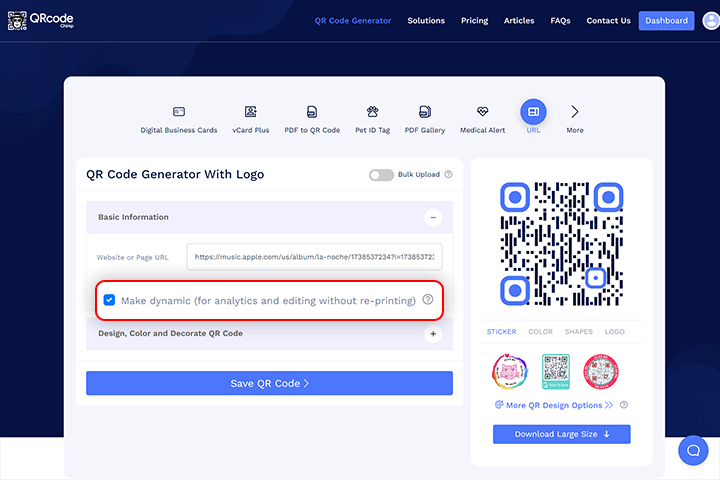Click the help icon beside More QR Design Options
Viewport: 720px width, 480px height.
pos(624,405)
